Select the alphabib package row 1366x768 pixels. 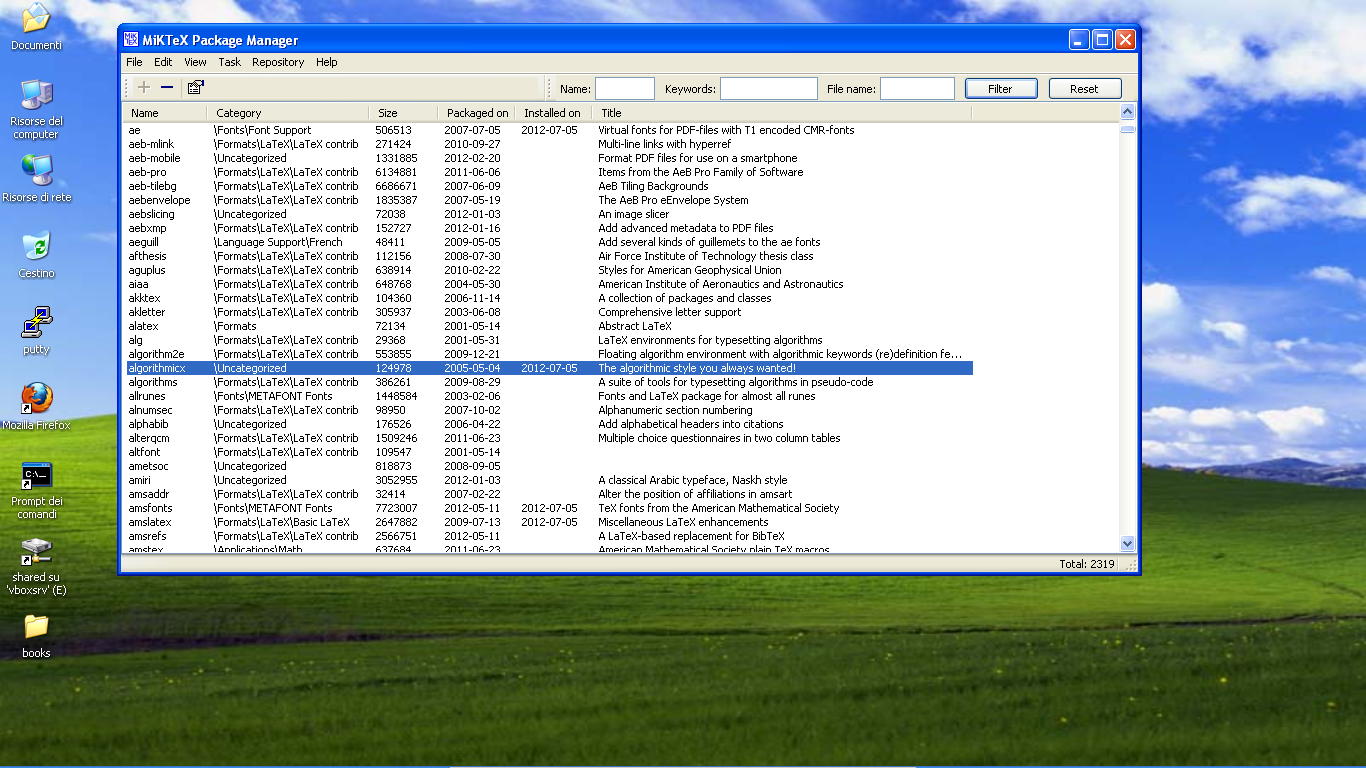(548, 424)
